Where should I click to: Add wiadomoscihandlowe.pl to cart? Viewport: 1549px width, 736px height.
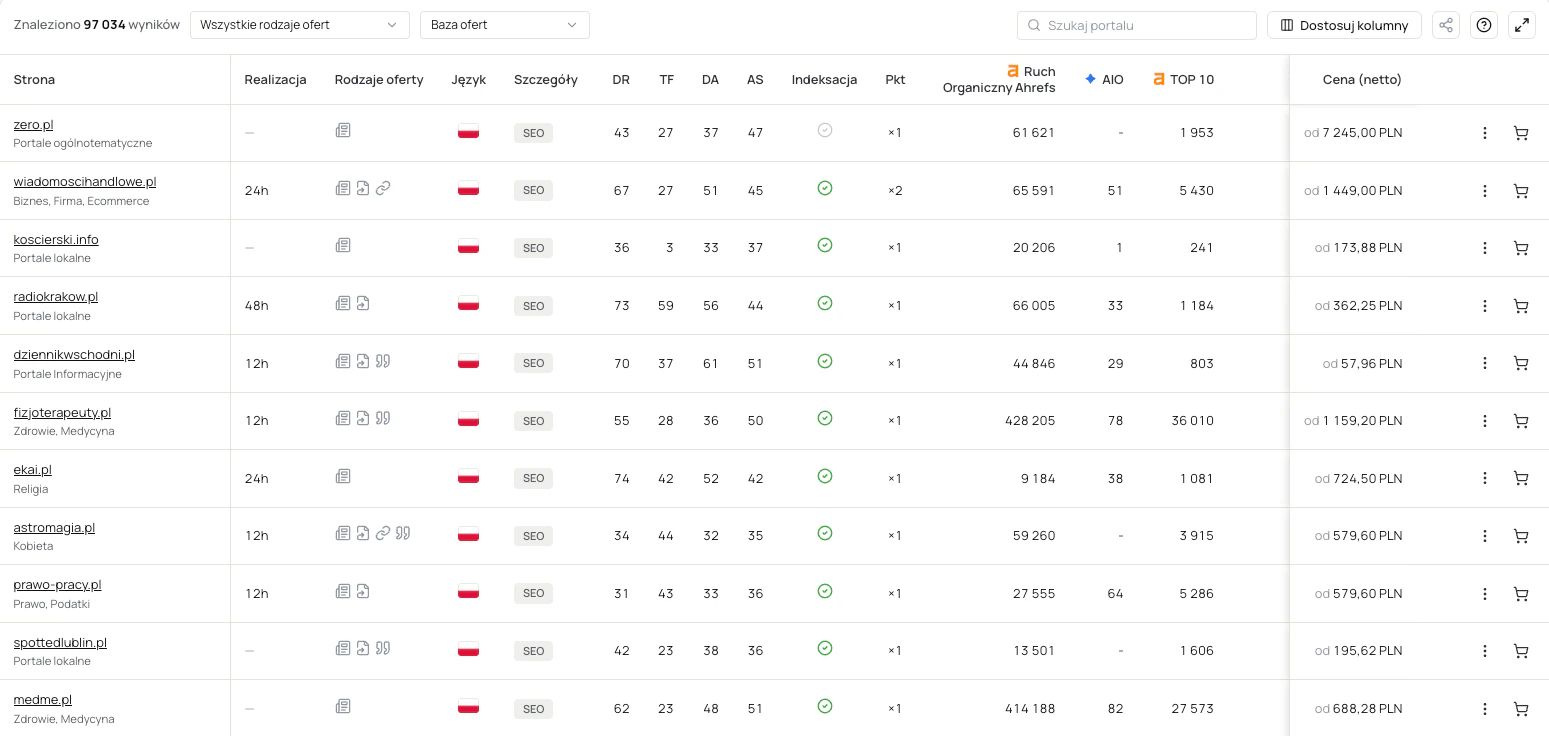pos(1521,191)
